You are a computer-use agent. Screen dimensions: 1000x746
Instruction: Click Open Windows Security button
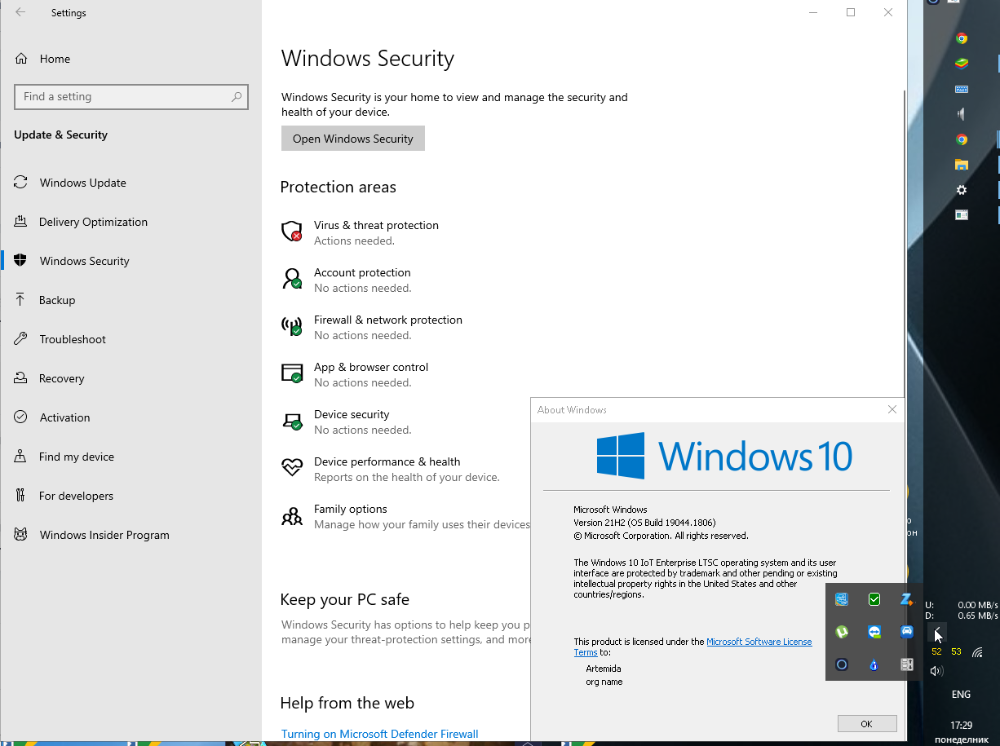[x=353, y=138]
